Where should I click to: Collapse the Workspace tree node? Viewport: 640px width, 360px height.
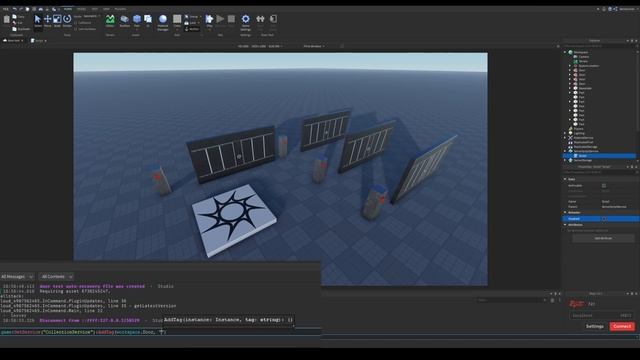[565, 52]
